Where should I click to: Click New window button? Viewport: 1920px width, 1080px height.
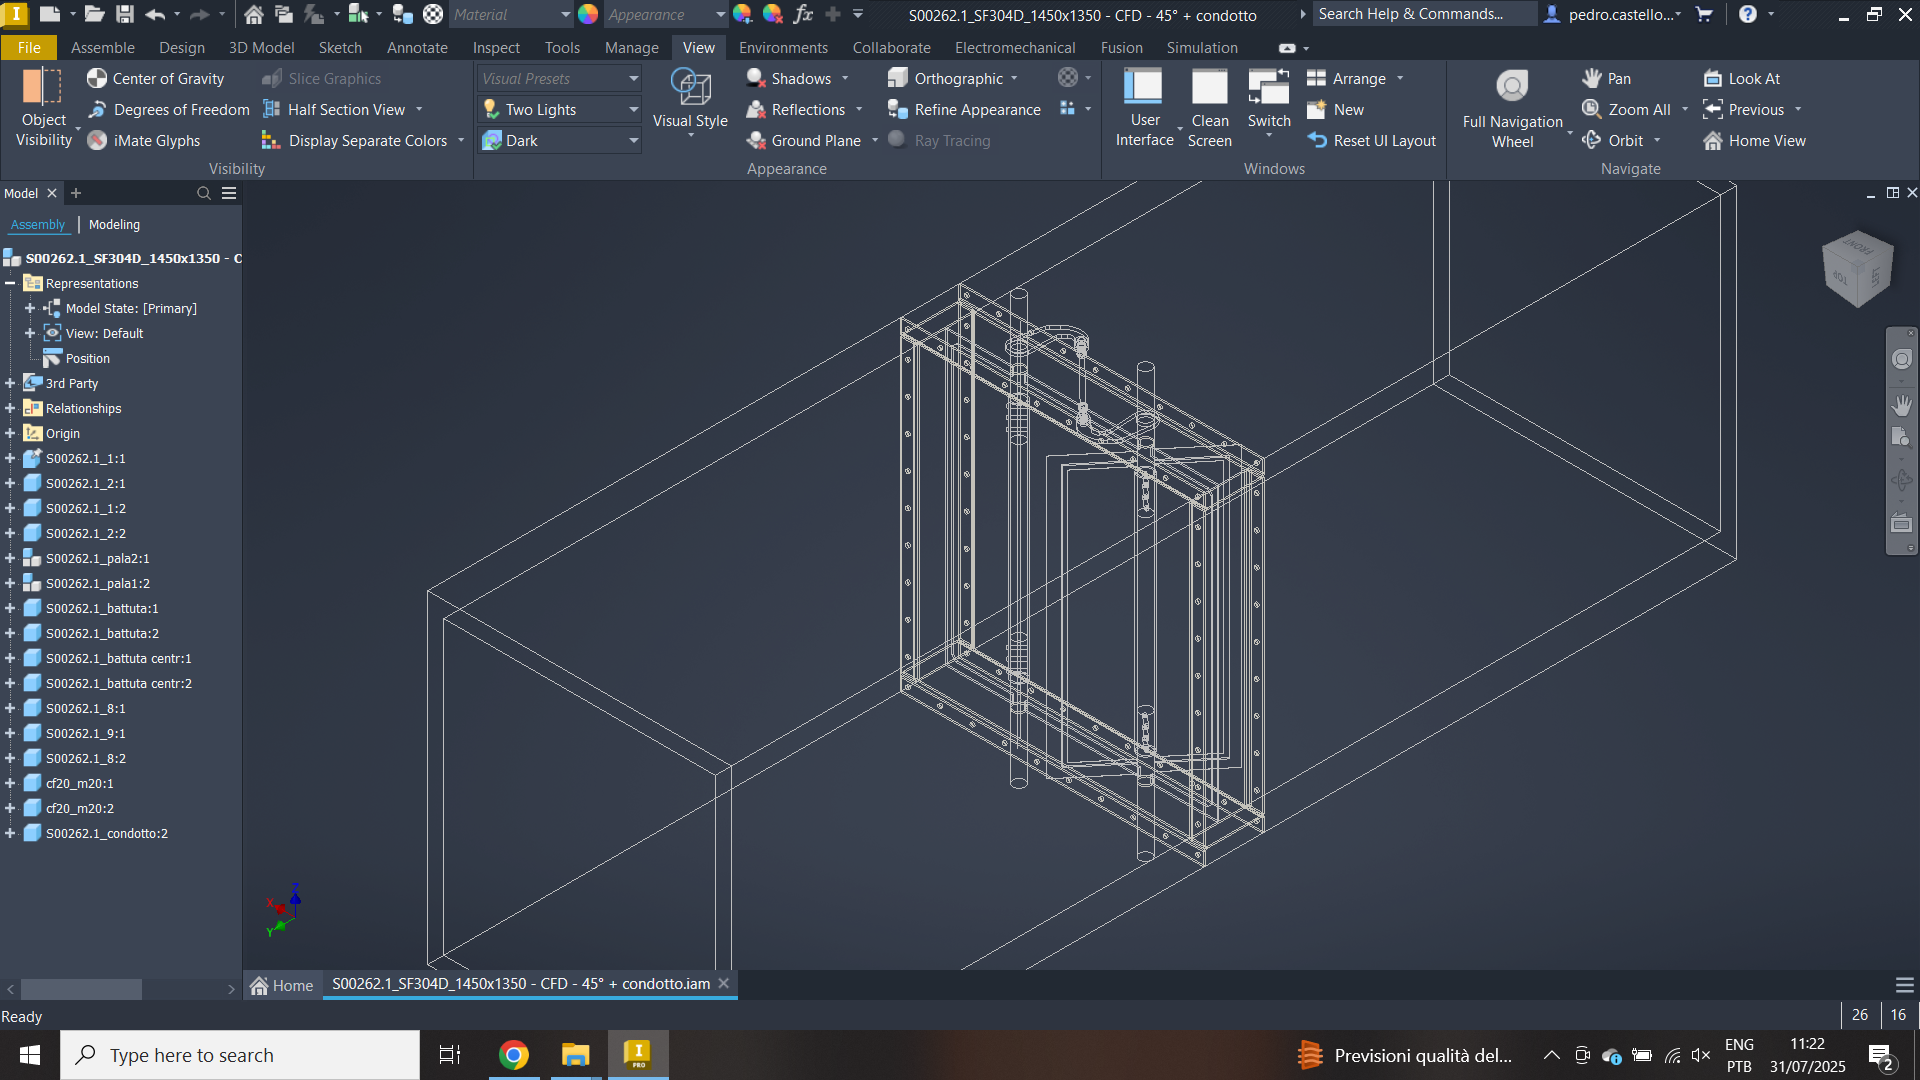[x=1335, y=109]
